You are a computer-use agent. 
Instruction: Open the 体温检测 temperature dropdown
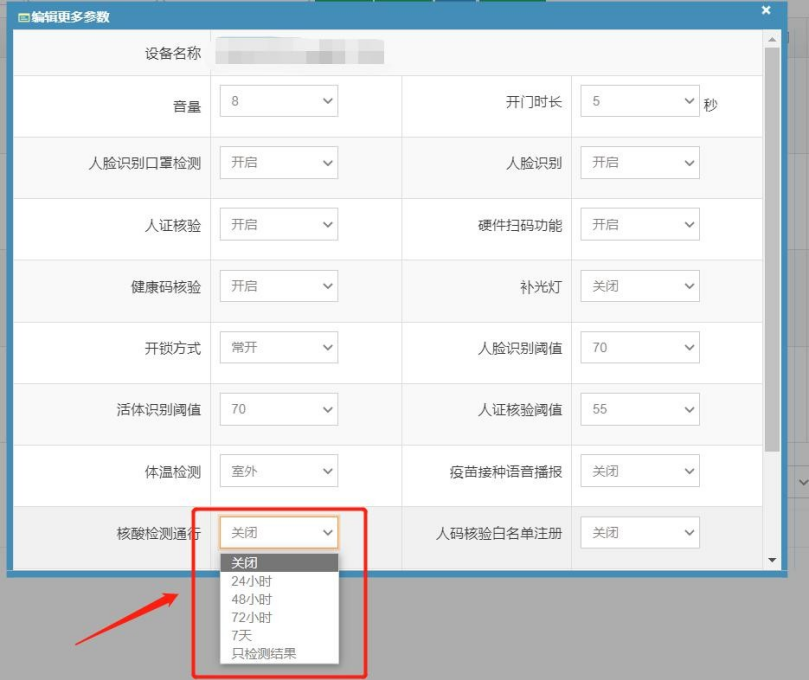pyautogui.click(x=278, y=470)
